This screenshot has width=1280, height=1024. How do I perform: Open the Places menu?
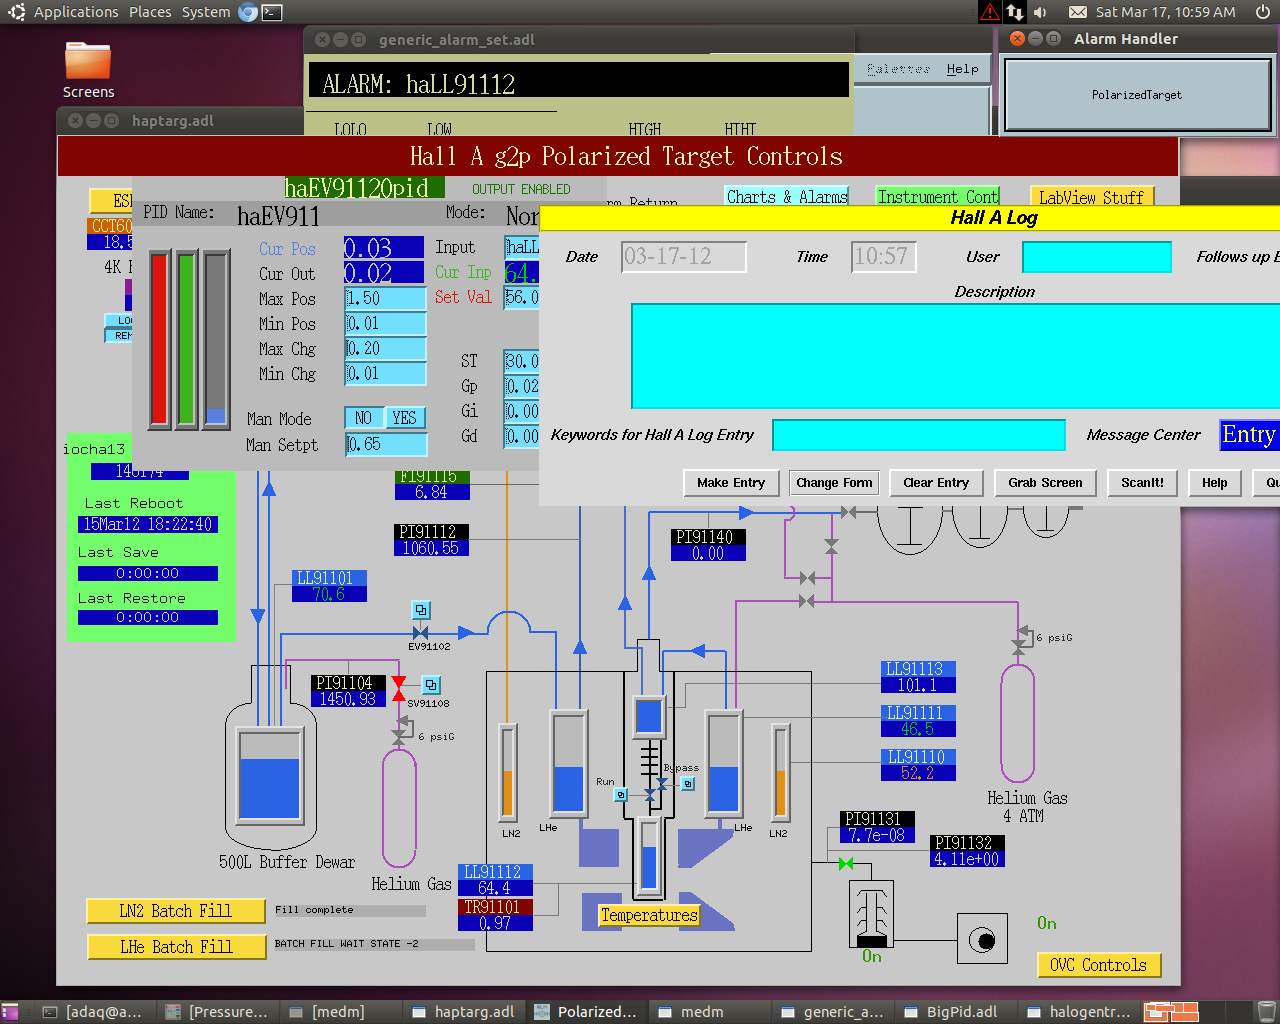tap(150, 12)
